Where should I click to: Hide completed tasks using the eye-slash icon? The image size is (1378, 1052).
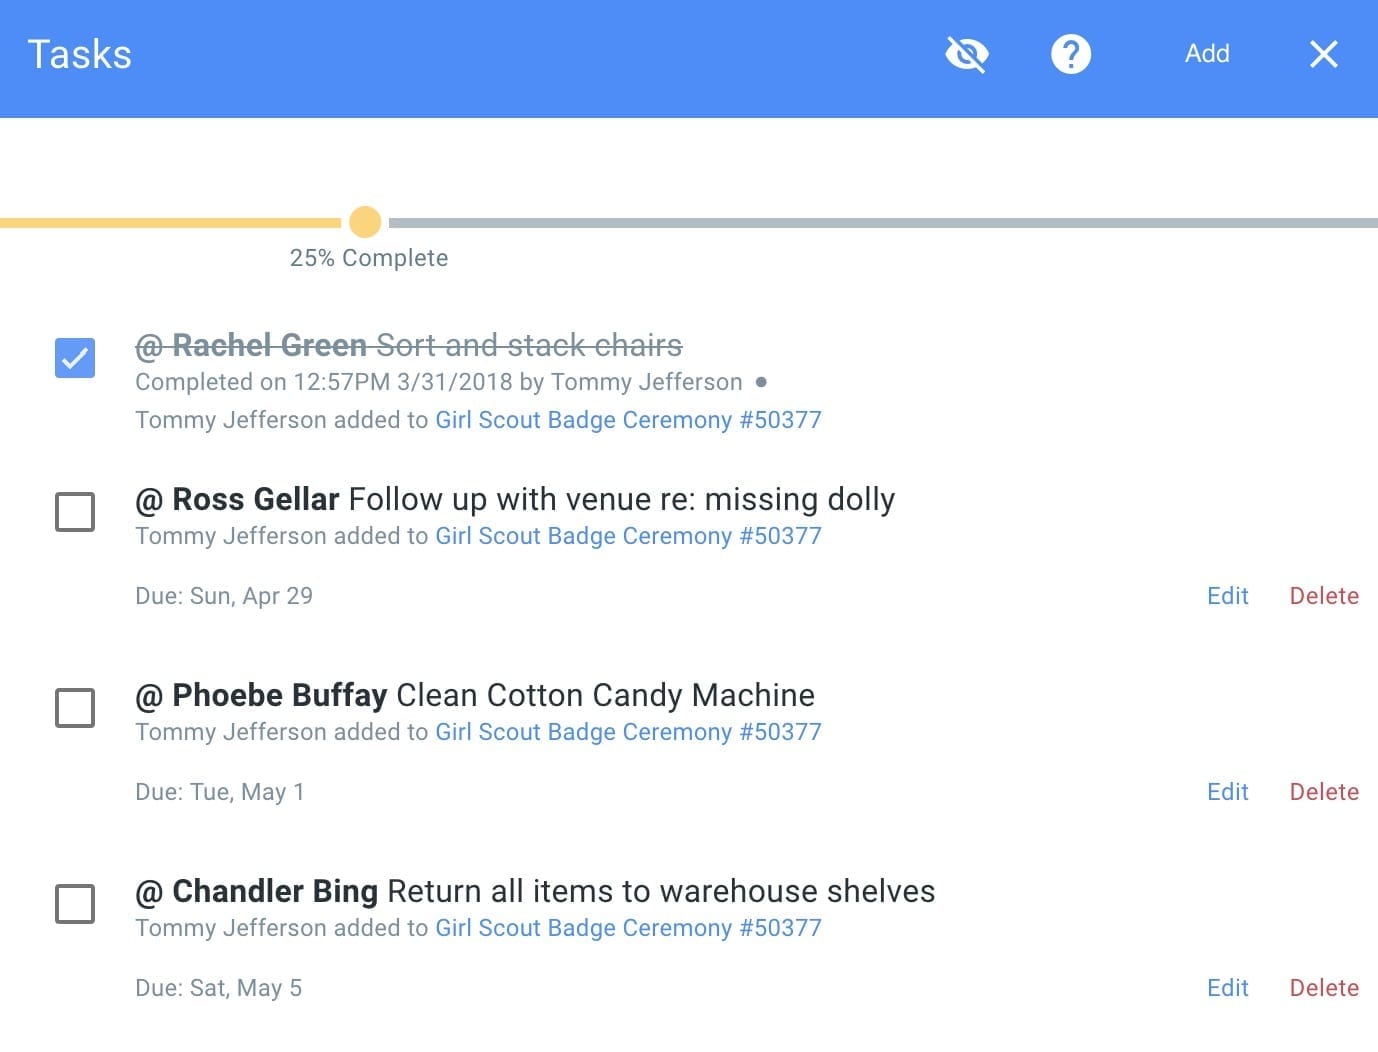(966, 54)
